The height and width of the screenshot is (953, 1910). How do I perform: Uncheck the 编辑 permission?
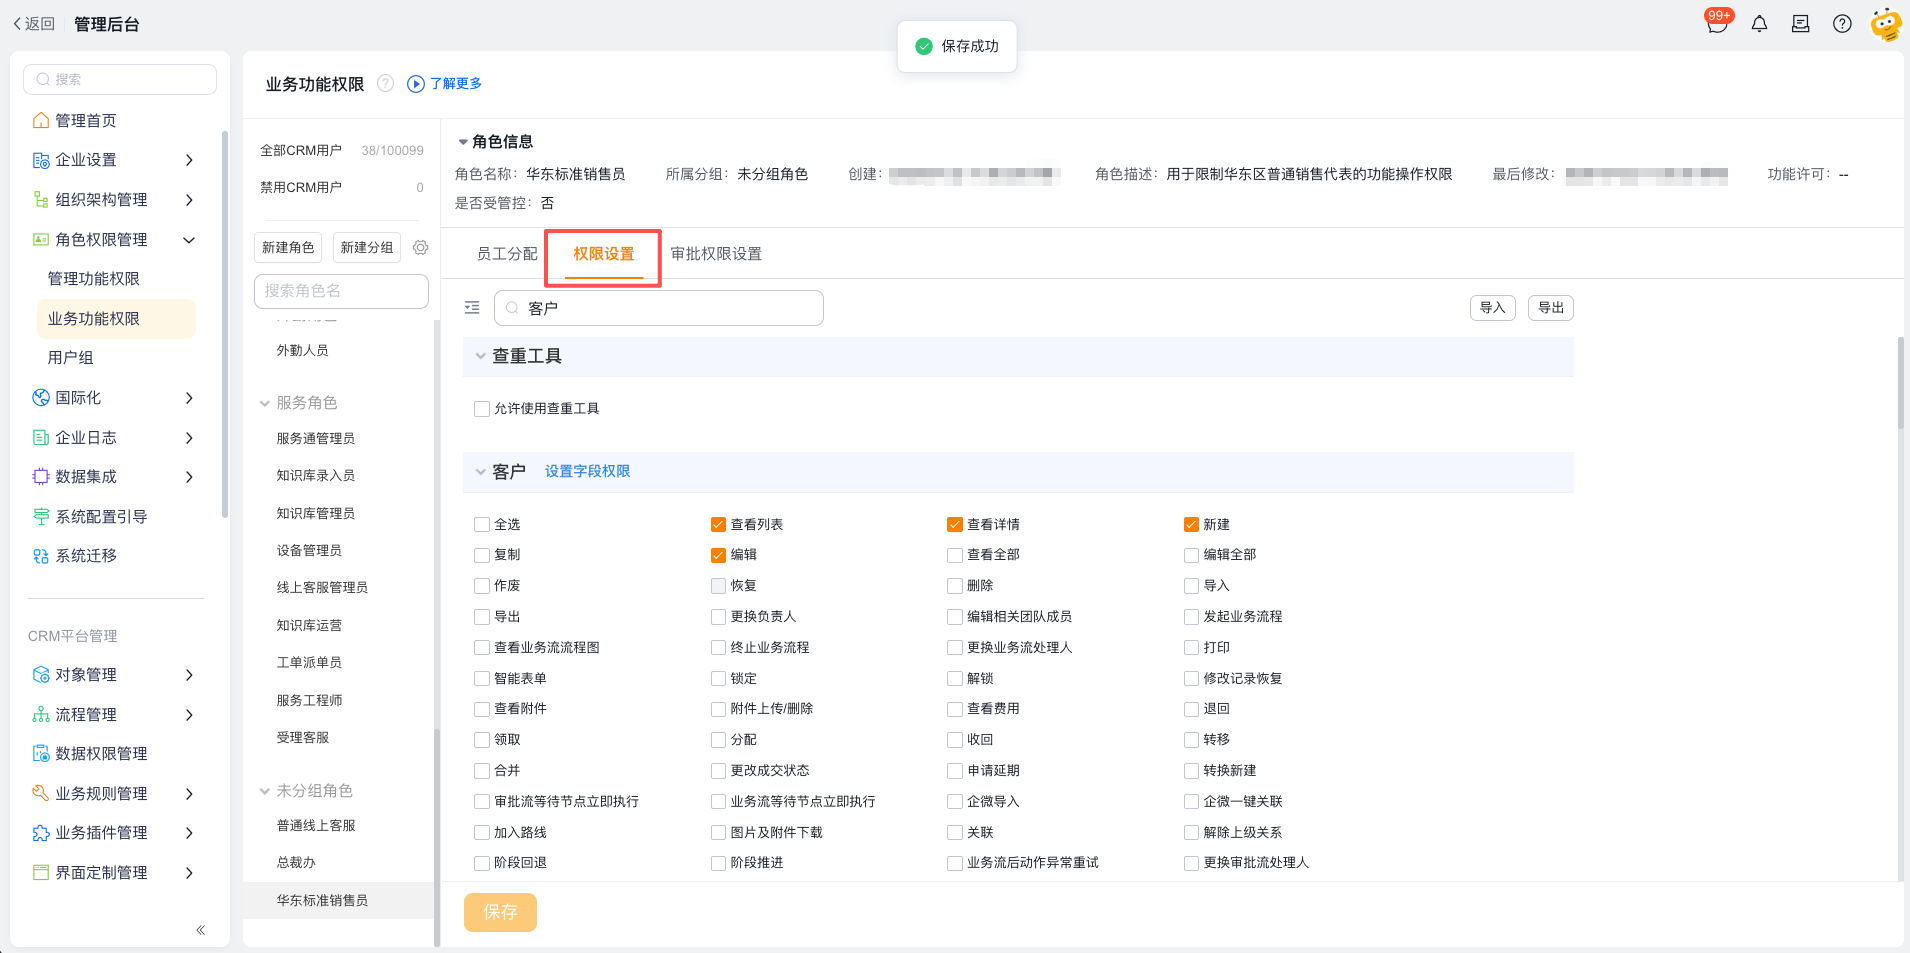pos(718,555)
